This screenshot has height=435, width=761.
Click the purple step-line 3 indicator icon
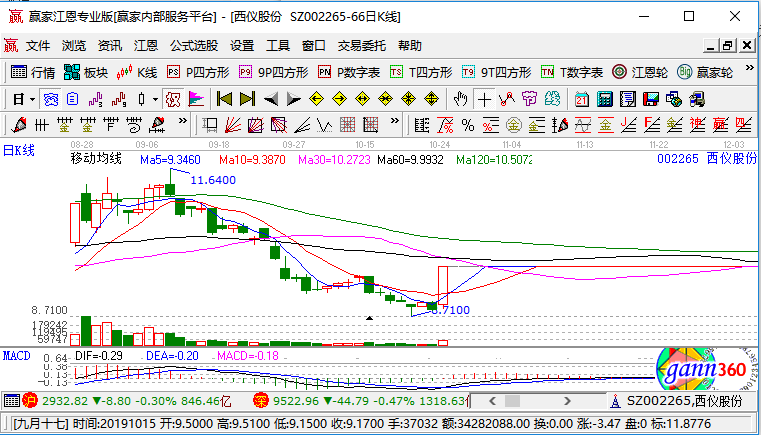[95, 100]
